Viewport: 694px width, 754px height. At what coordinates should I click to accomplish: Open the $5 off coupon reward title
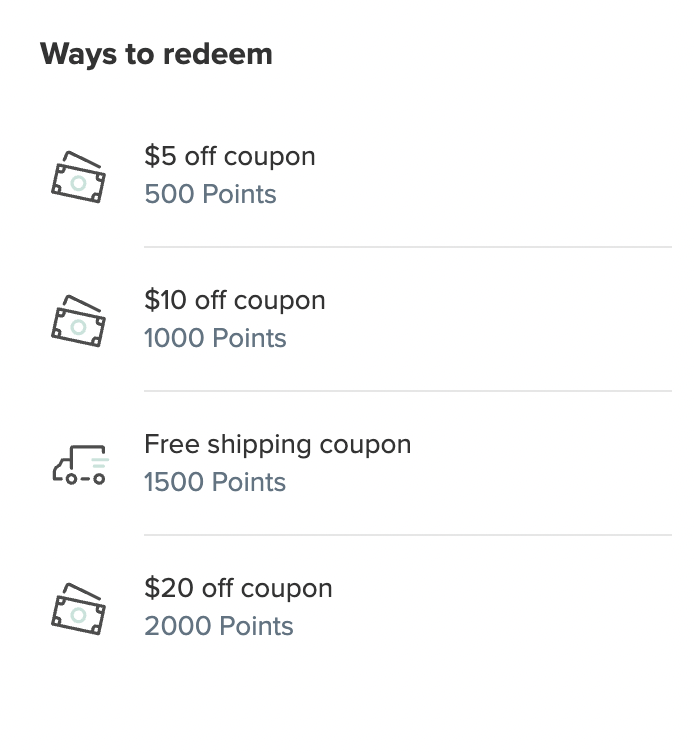(229, 157)
